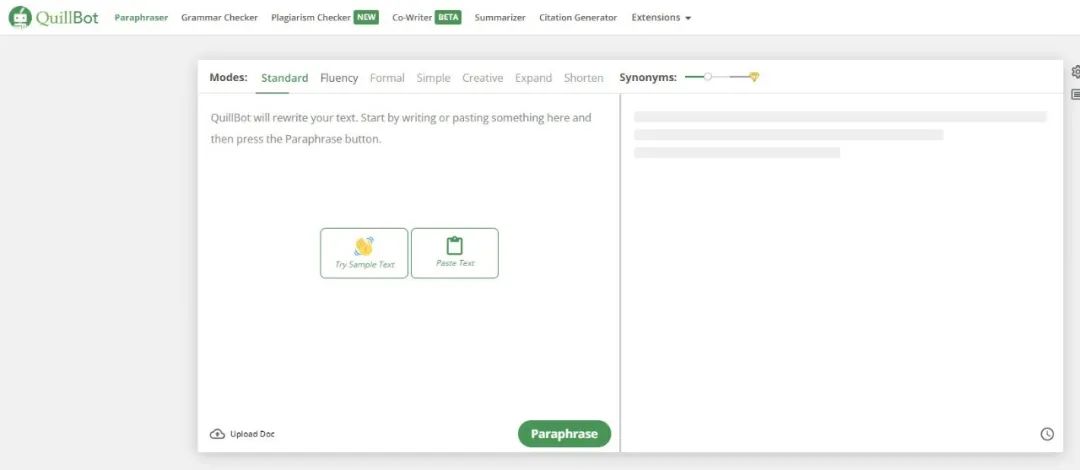Open the history clock icon
The width and height of the screenshot is (1080, 470).
(x=1047, y=434)
